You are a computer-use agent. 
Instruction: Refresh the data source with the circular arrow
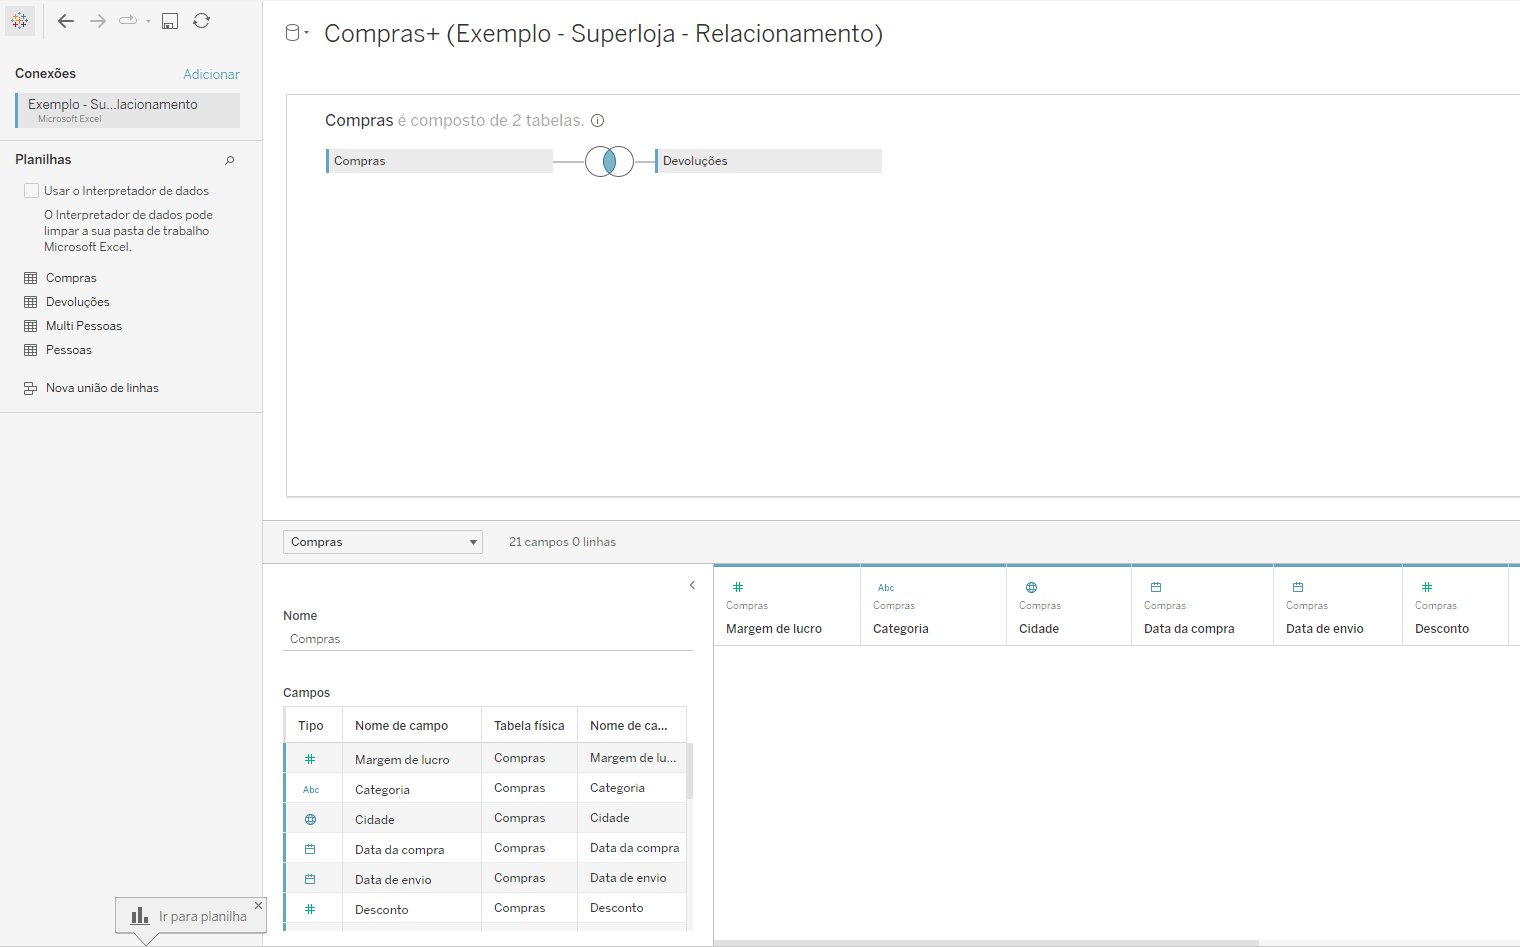pyautogui.click(x=201, y=21)
